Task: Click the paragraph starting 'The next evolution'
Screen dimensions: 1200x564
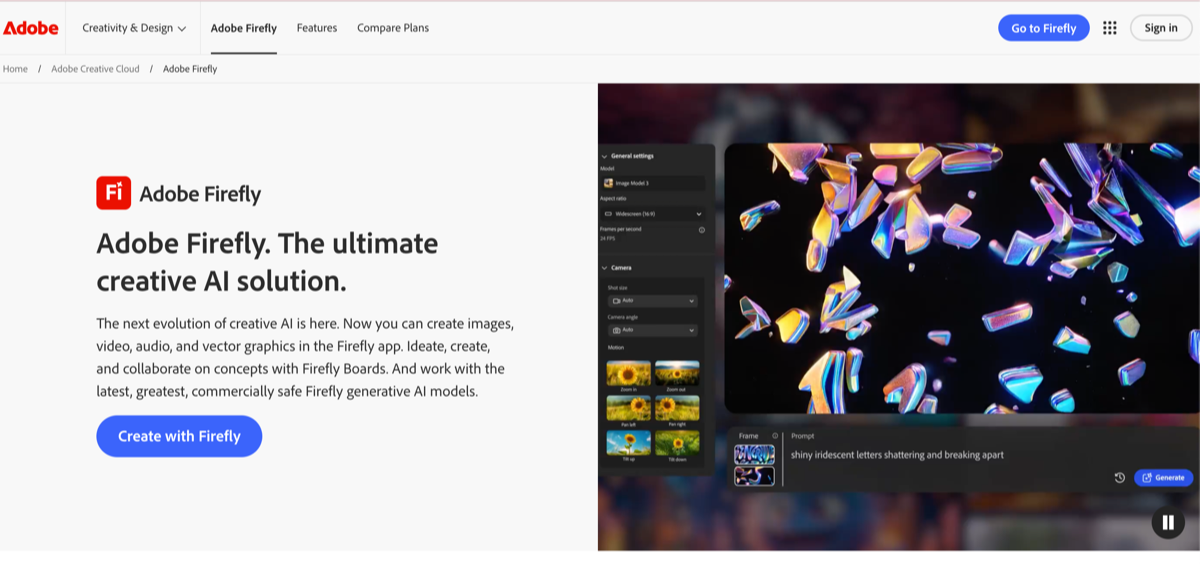Action: [305, 358]
